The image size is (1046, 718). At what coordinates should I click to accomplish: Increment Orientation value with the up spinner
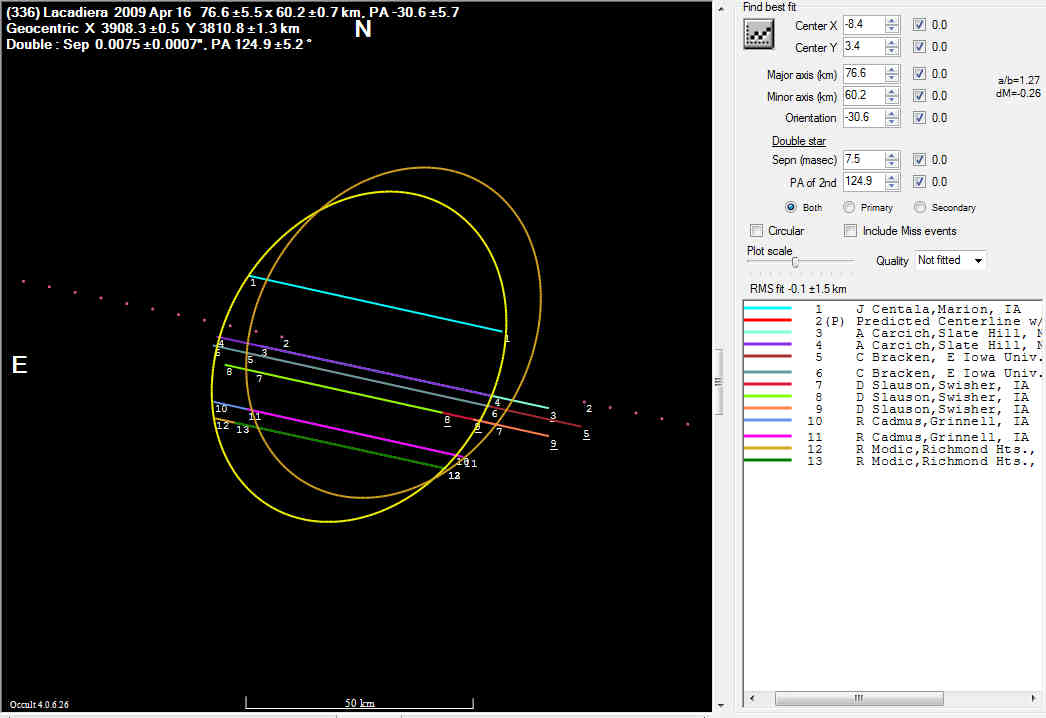(x=892, y=114)
